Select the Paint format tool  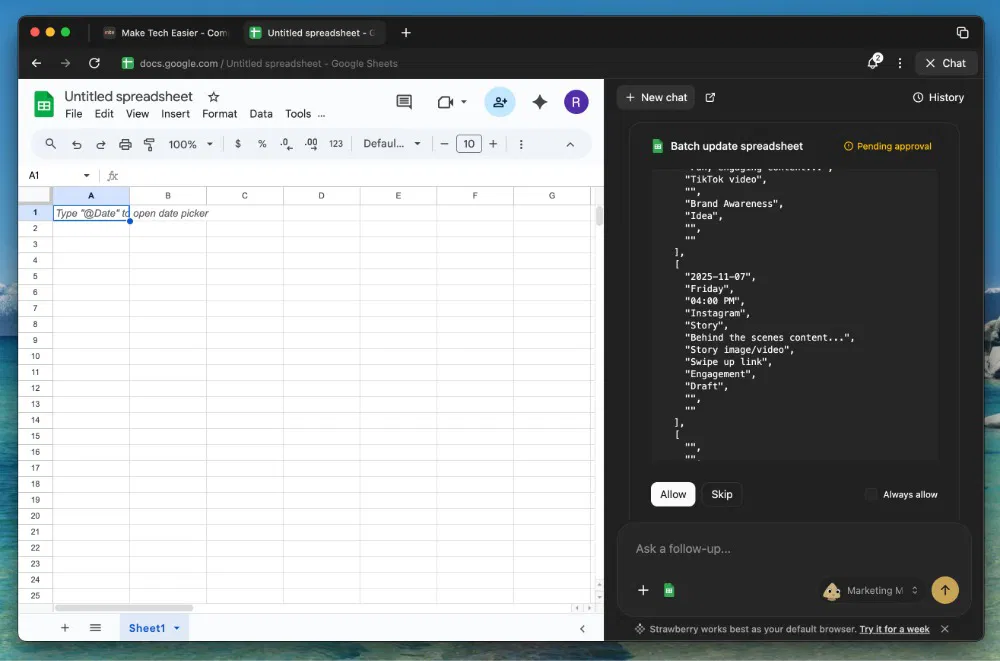[149, 144]
